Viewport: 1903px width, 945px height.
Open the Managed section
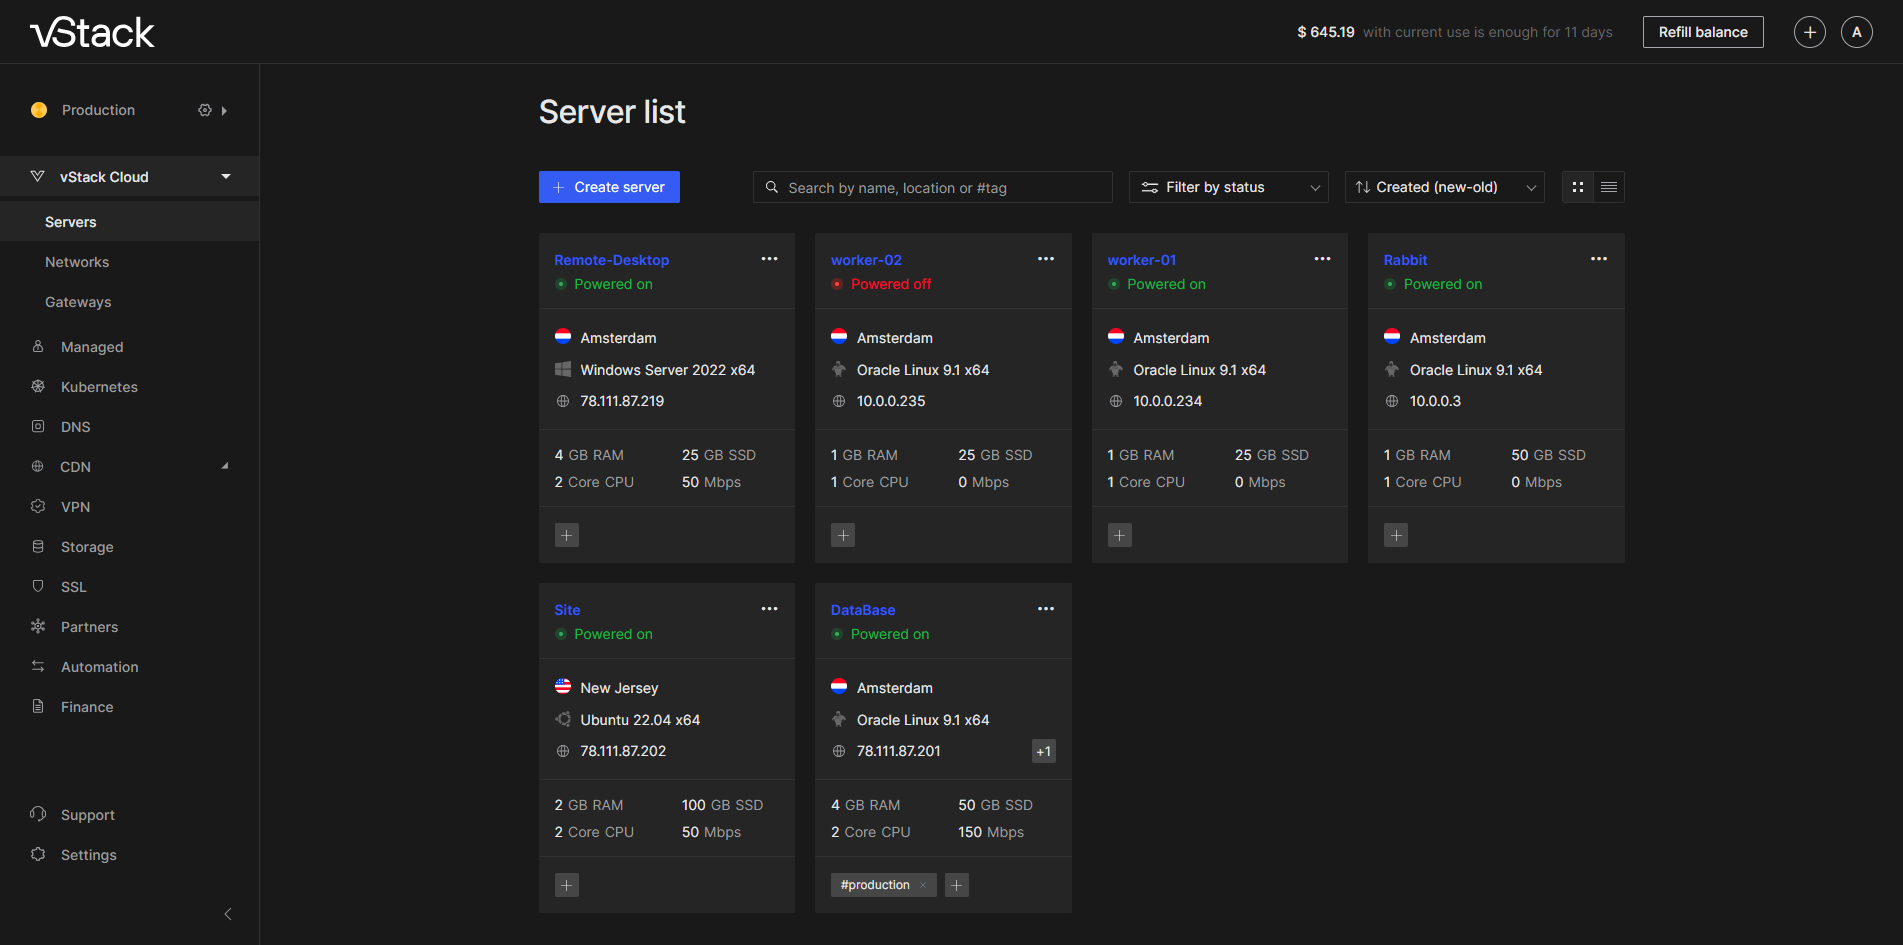click(x=92, y=347)
